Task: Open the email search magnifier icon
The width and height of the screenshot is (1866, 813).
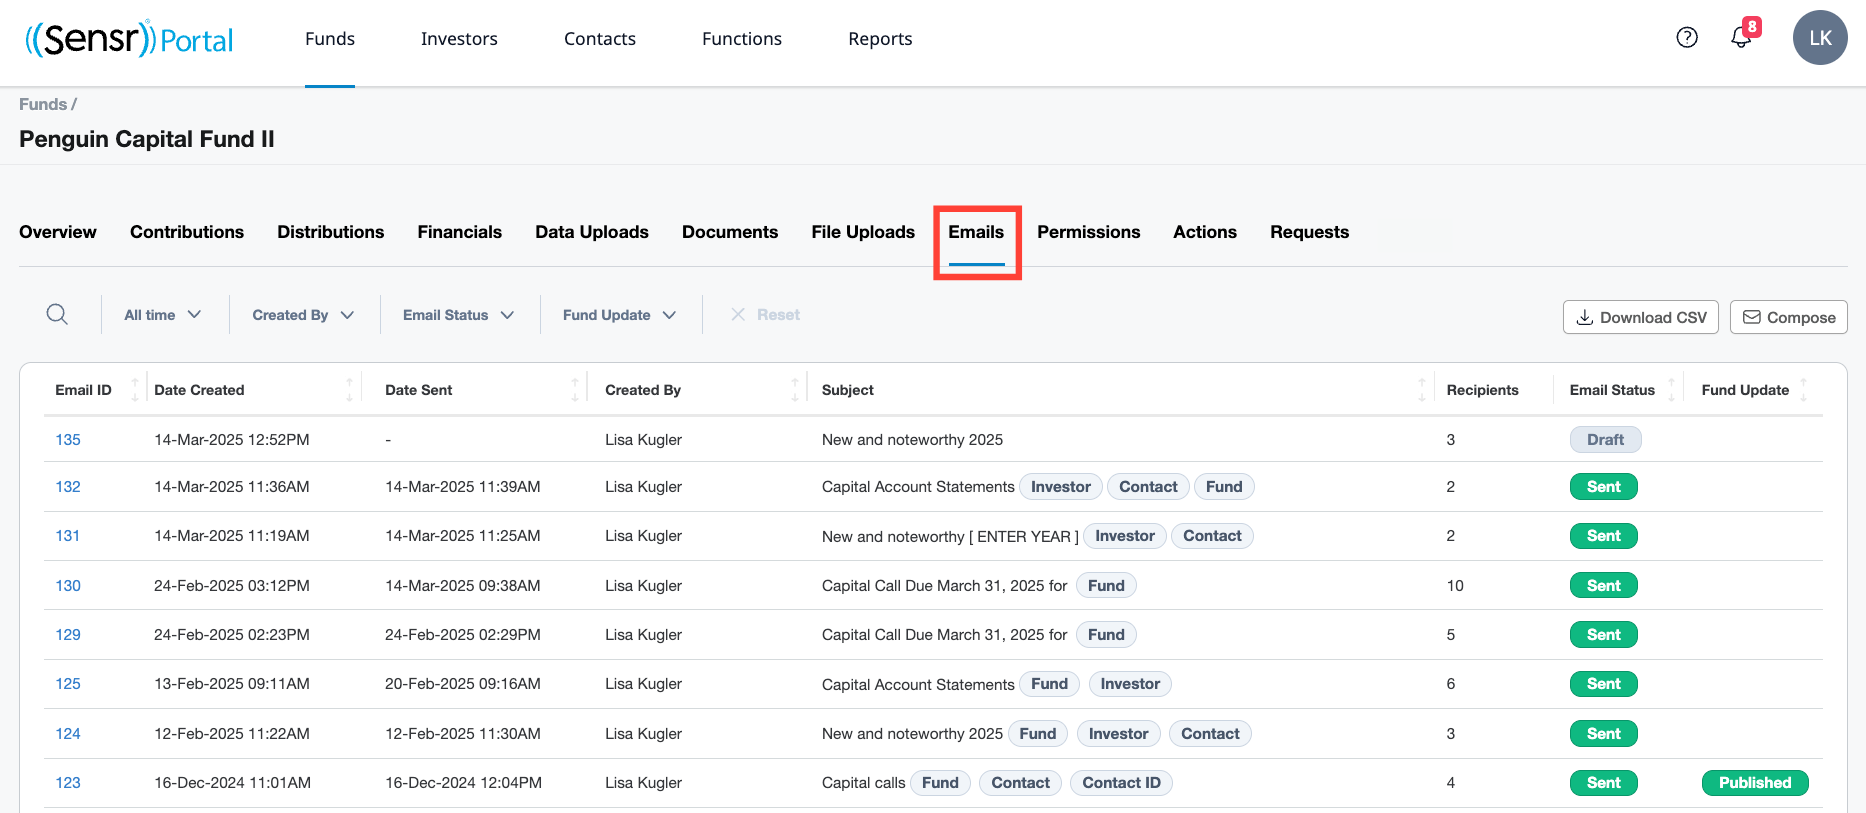Action: (x=58, y=315)
